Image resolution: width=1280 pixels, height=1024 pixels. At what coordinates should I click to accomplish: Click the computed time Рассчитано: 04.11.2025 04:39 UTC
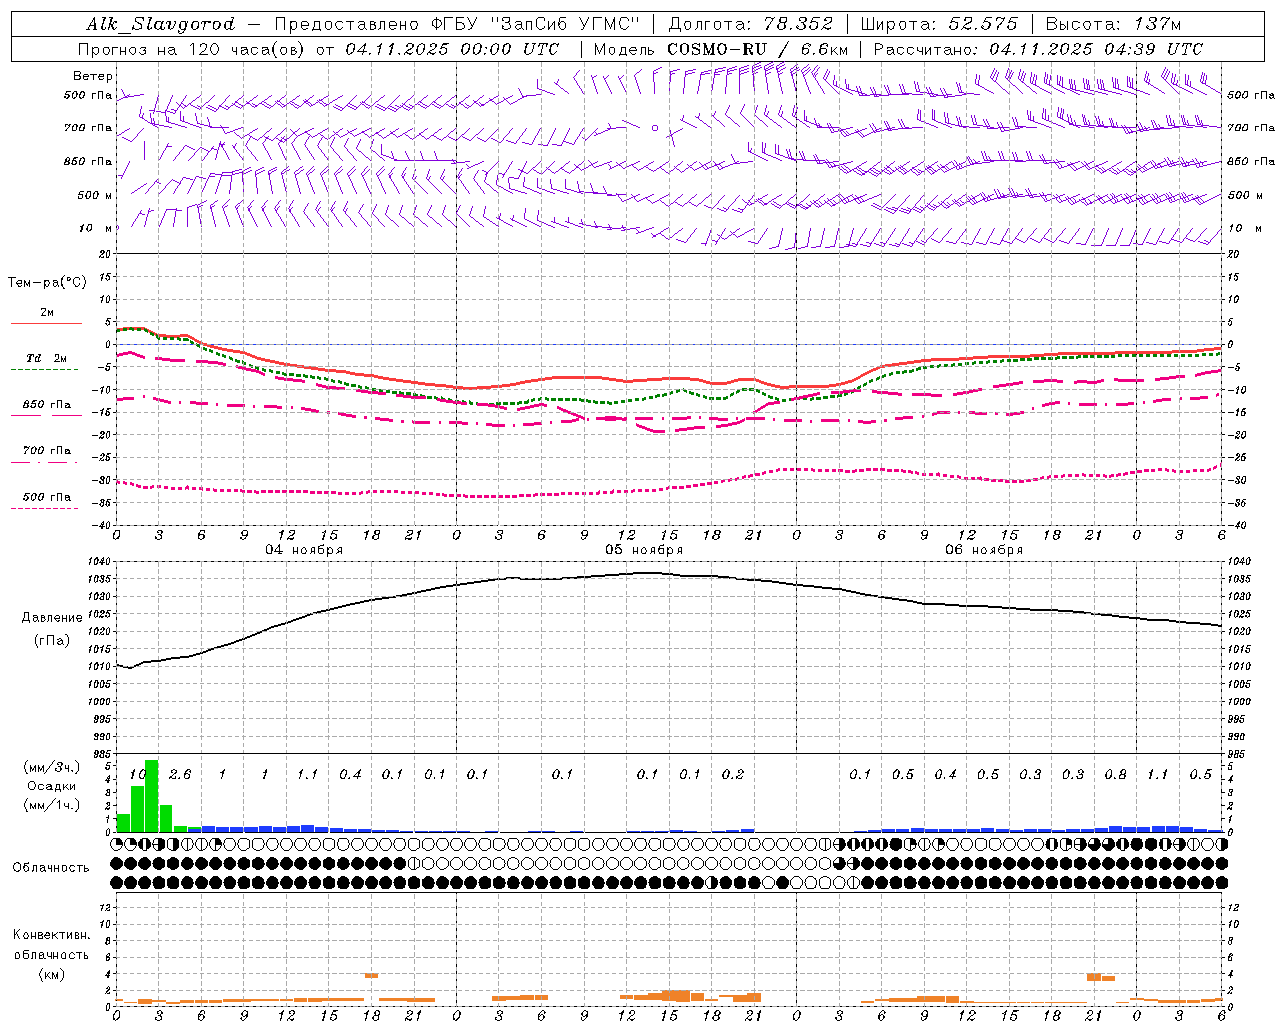tap(1038, 49)
